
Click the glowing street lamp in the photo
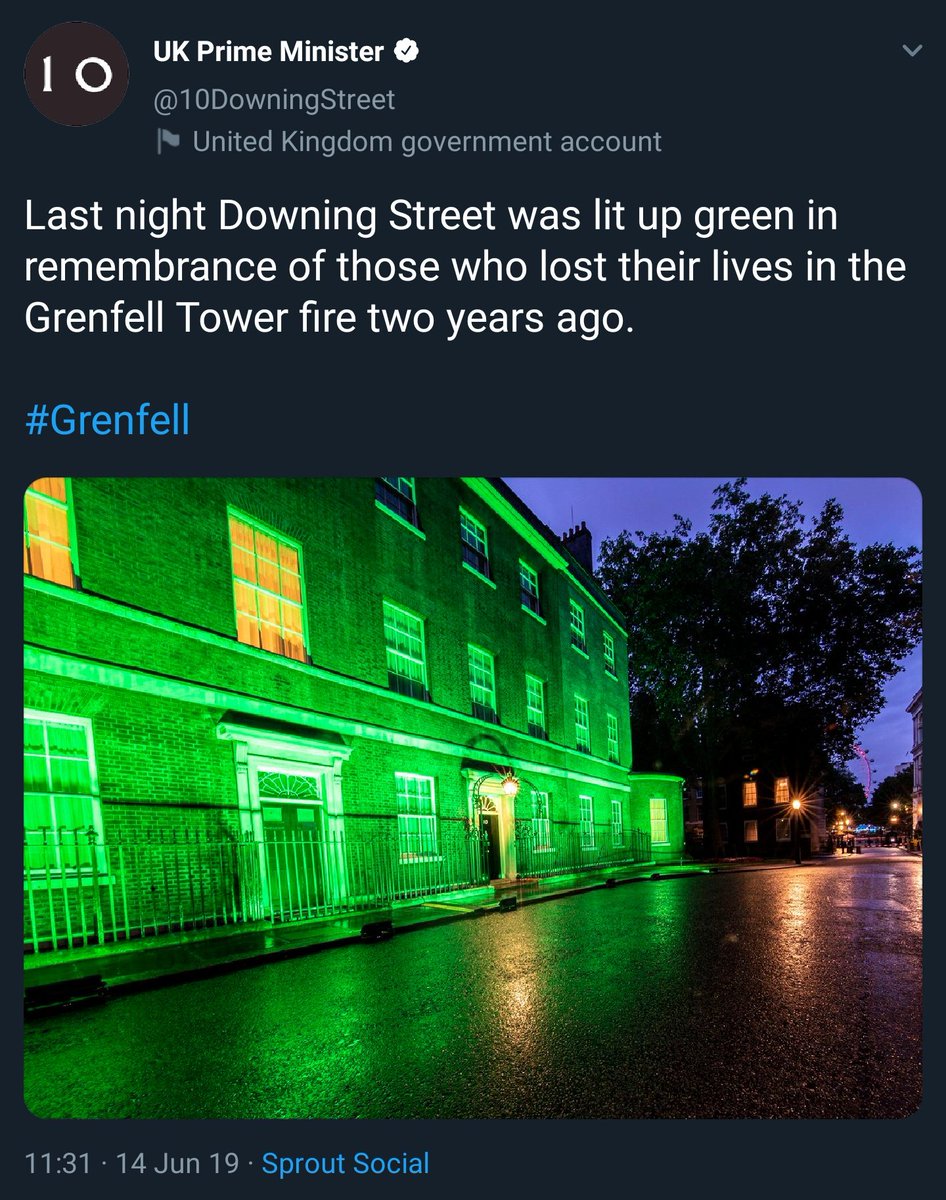[796, 804]
